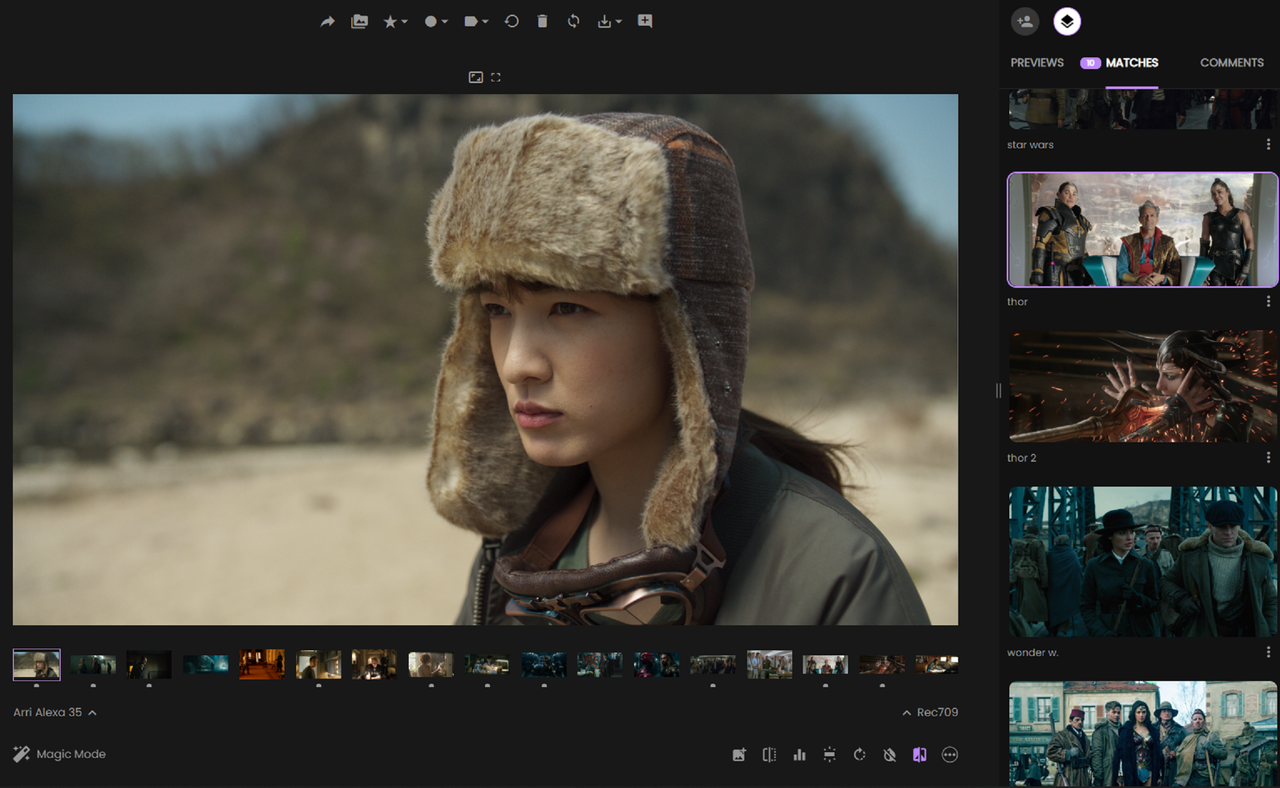Select the Matches tab

(x=1132, y=63)
